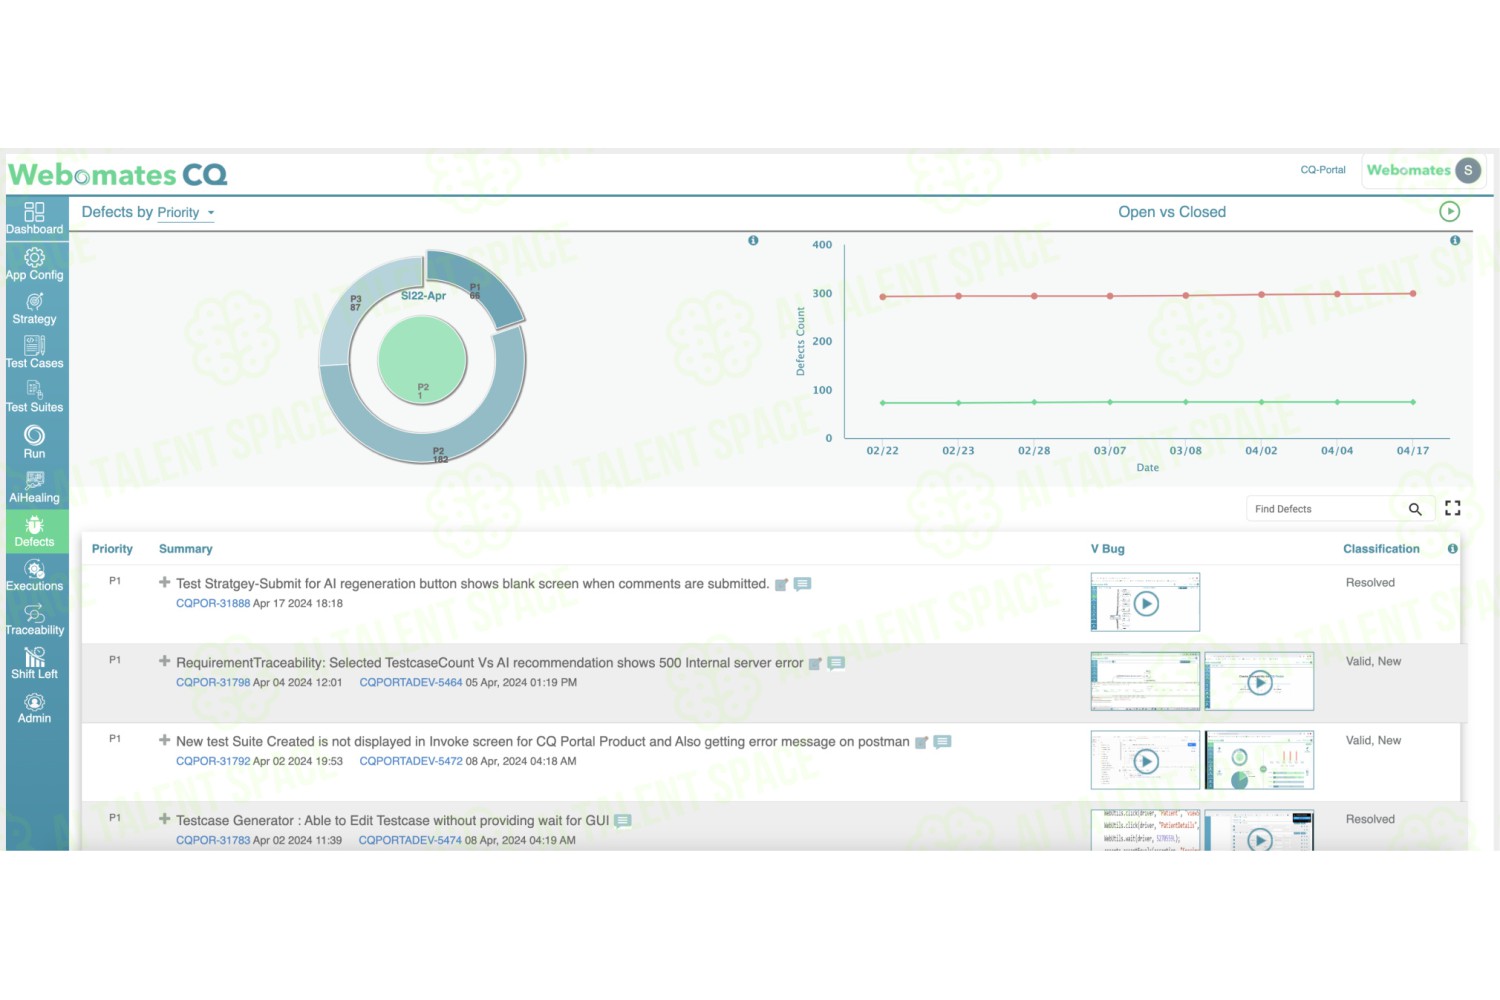
Task: Open defect link CQPOR-31792
Action: (213, 762)
